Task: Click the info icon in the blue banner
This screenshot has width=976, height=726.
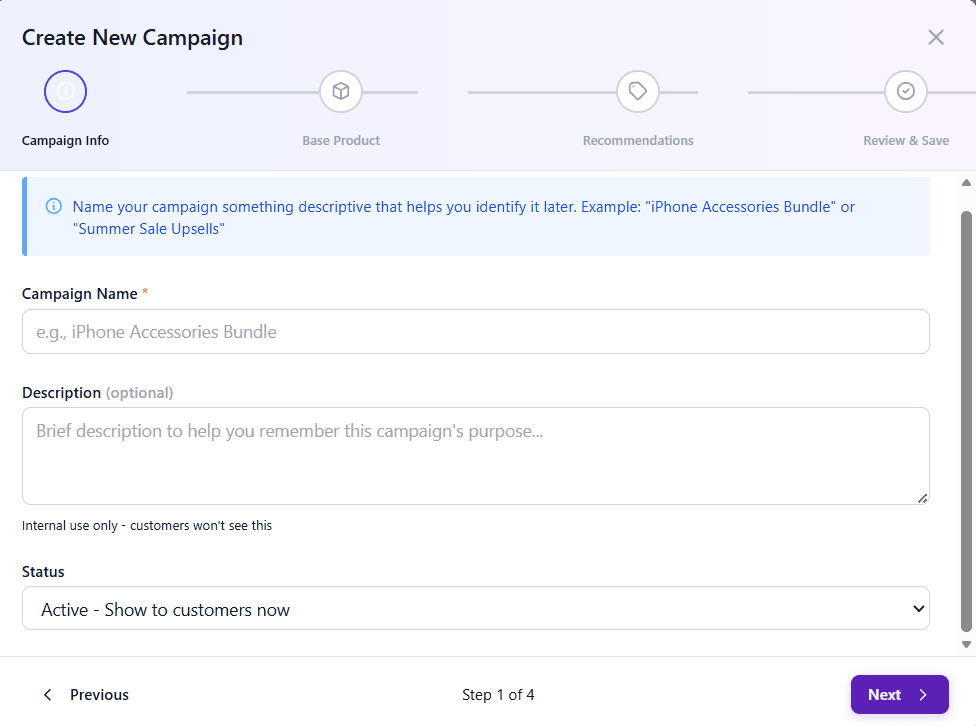Action: point(54,207)
